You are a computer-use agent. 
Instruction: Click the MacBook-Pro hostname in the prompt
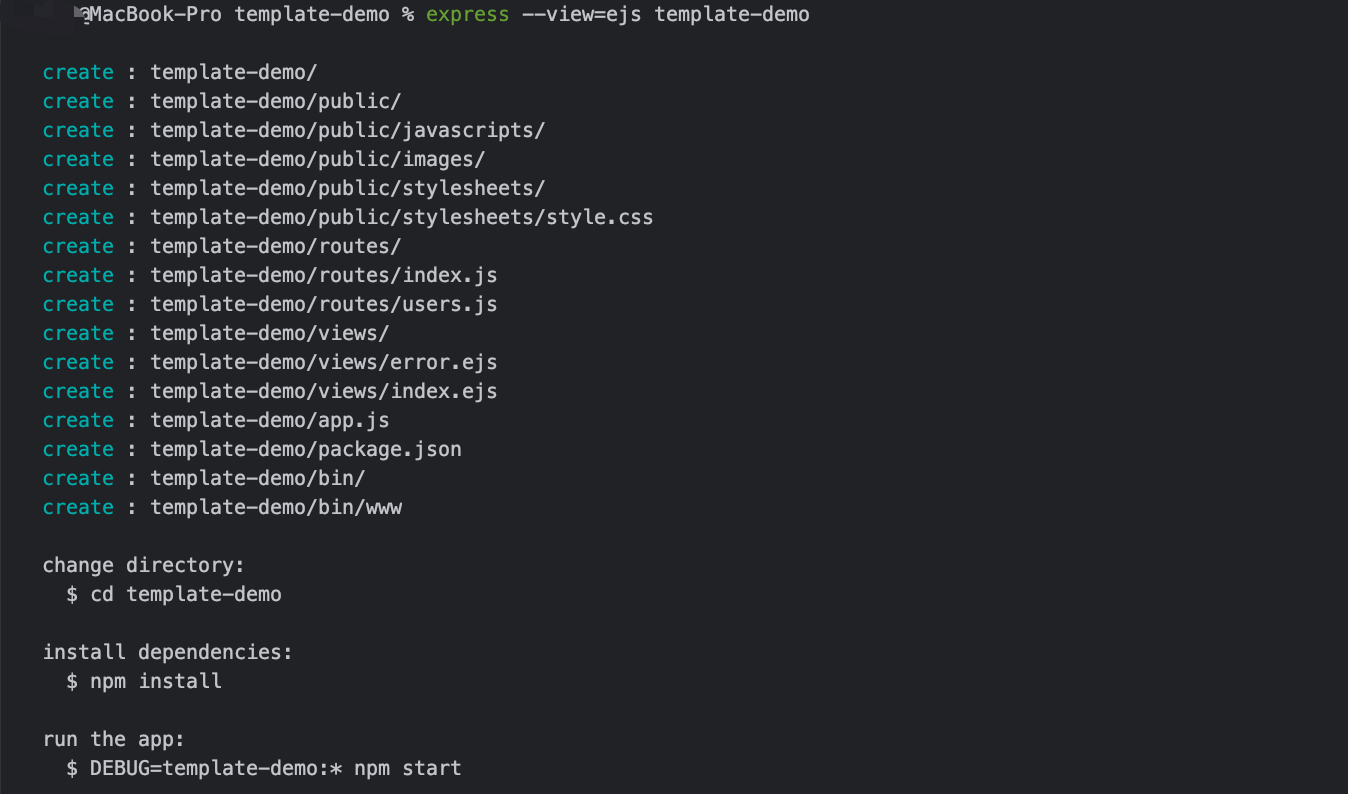[155, 15]
